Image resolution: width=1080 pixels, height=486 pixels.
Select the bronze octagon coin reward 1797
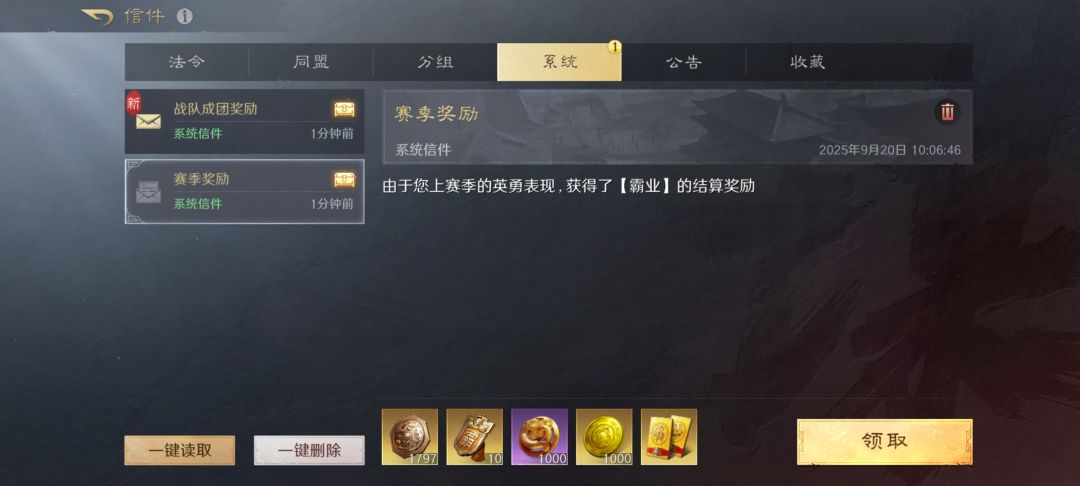pos(410,437)
